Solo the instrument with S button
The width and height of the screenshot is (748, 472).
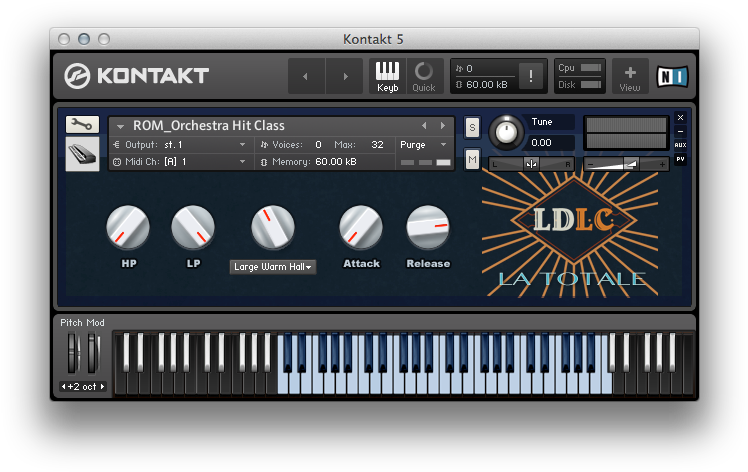click(472, 128)
